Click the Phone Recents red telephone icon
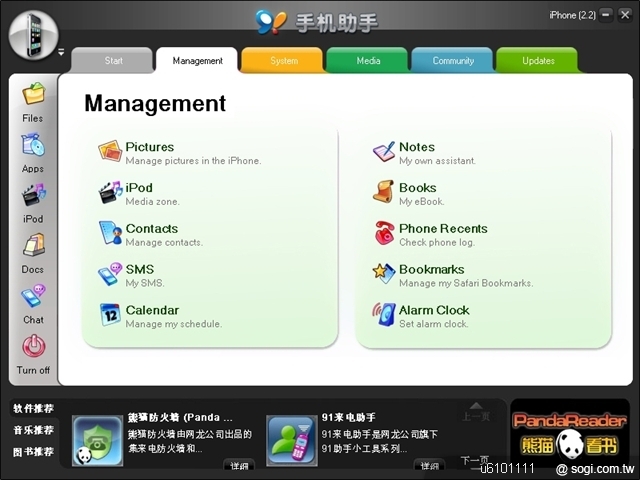 [384, 233]
